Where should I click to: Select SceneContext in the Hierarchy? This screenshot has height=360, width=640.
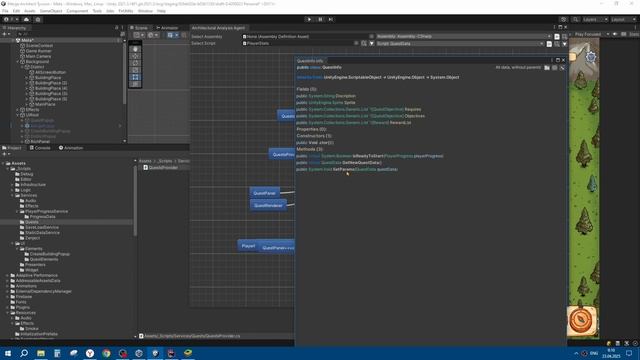(x=39, y=46)
